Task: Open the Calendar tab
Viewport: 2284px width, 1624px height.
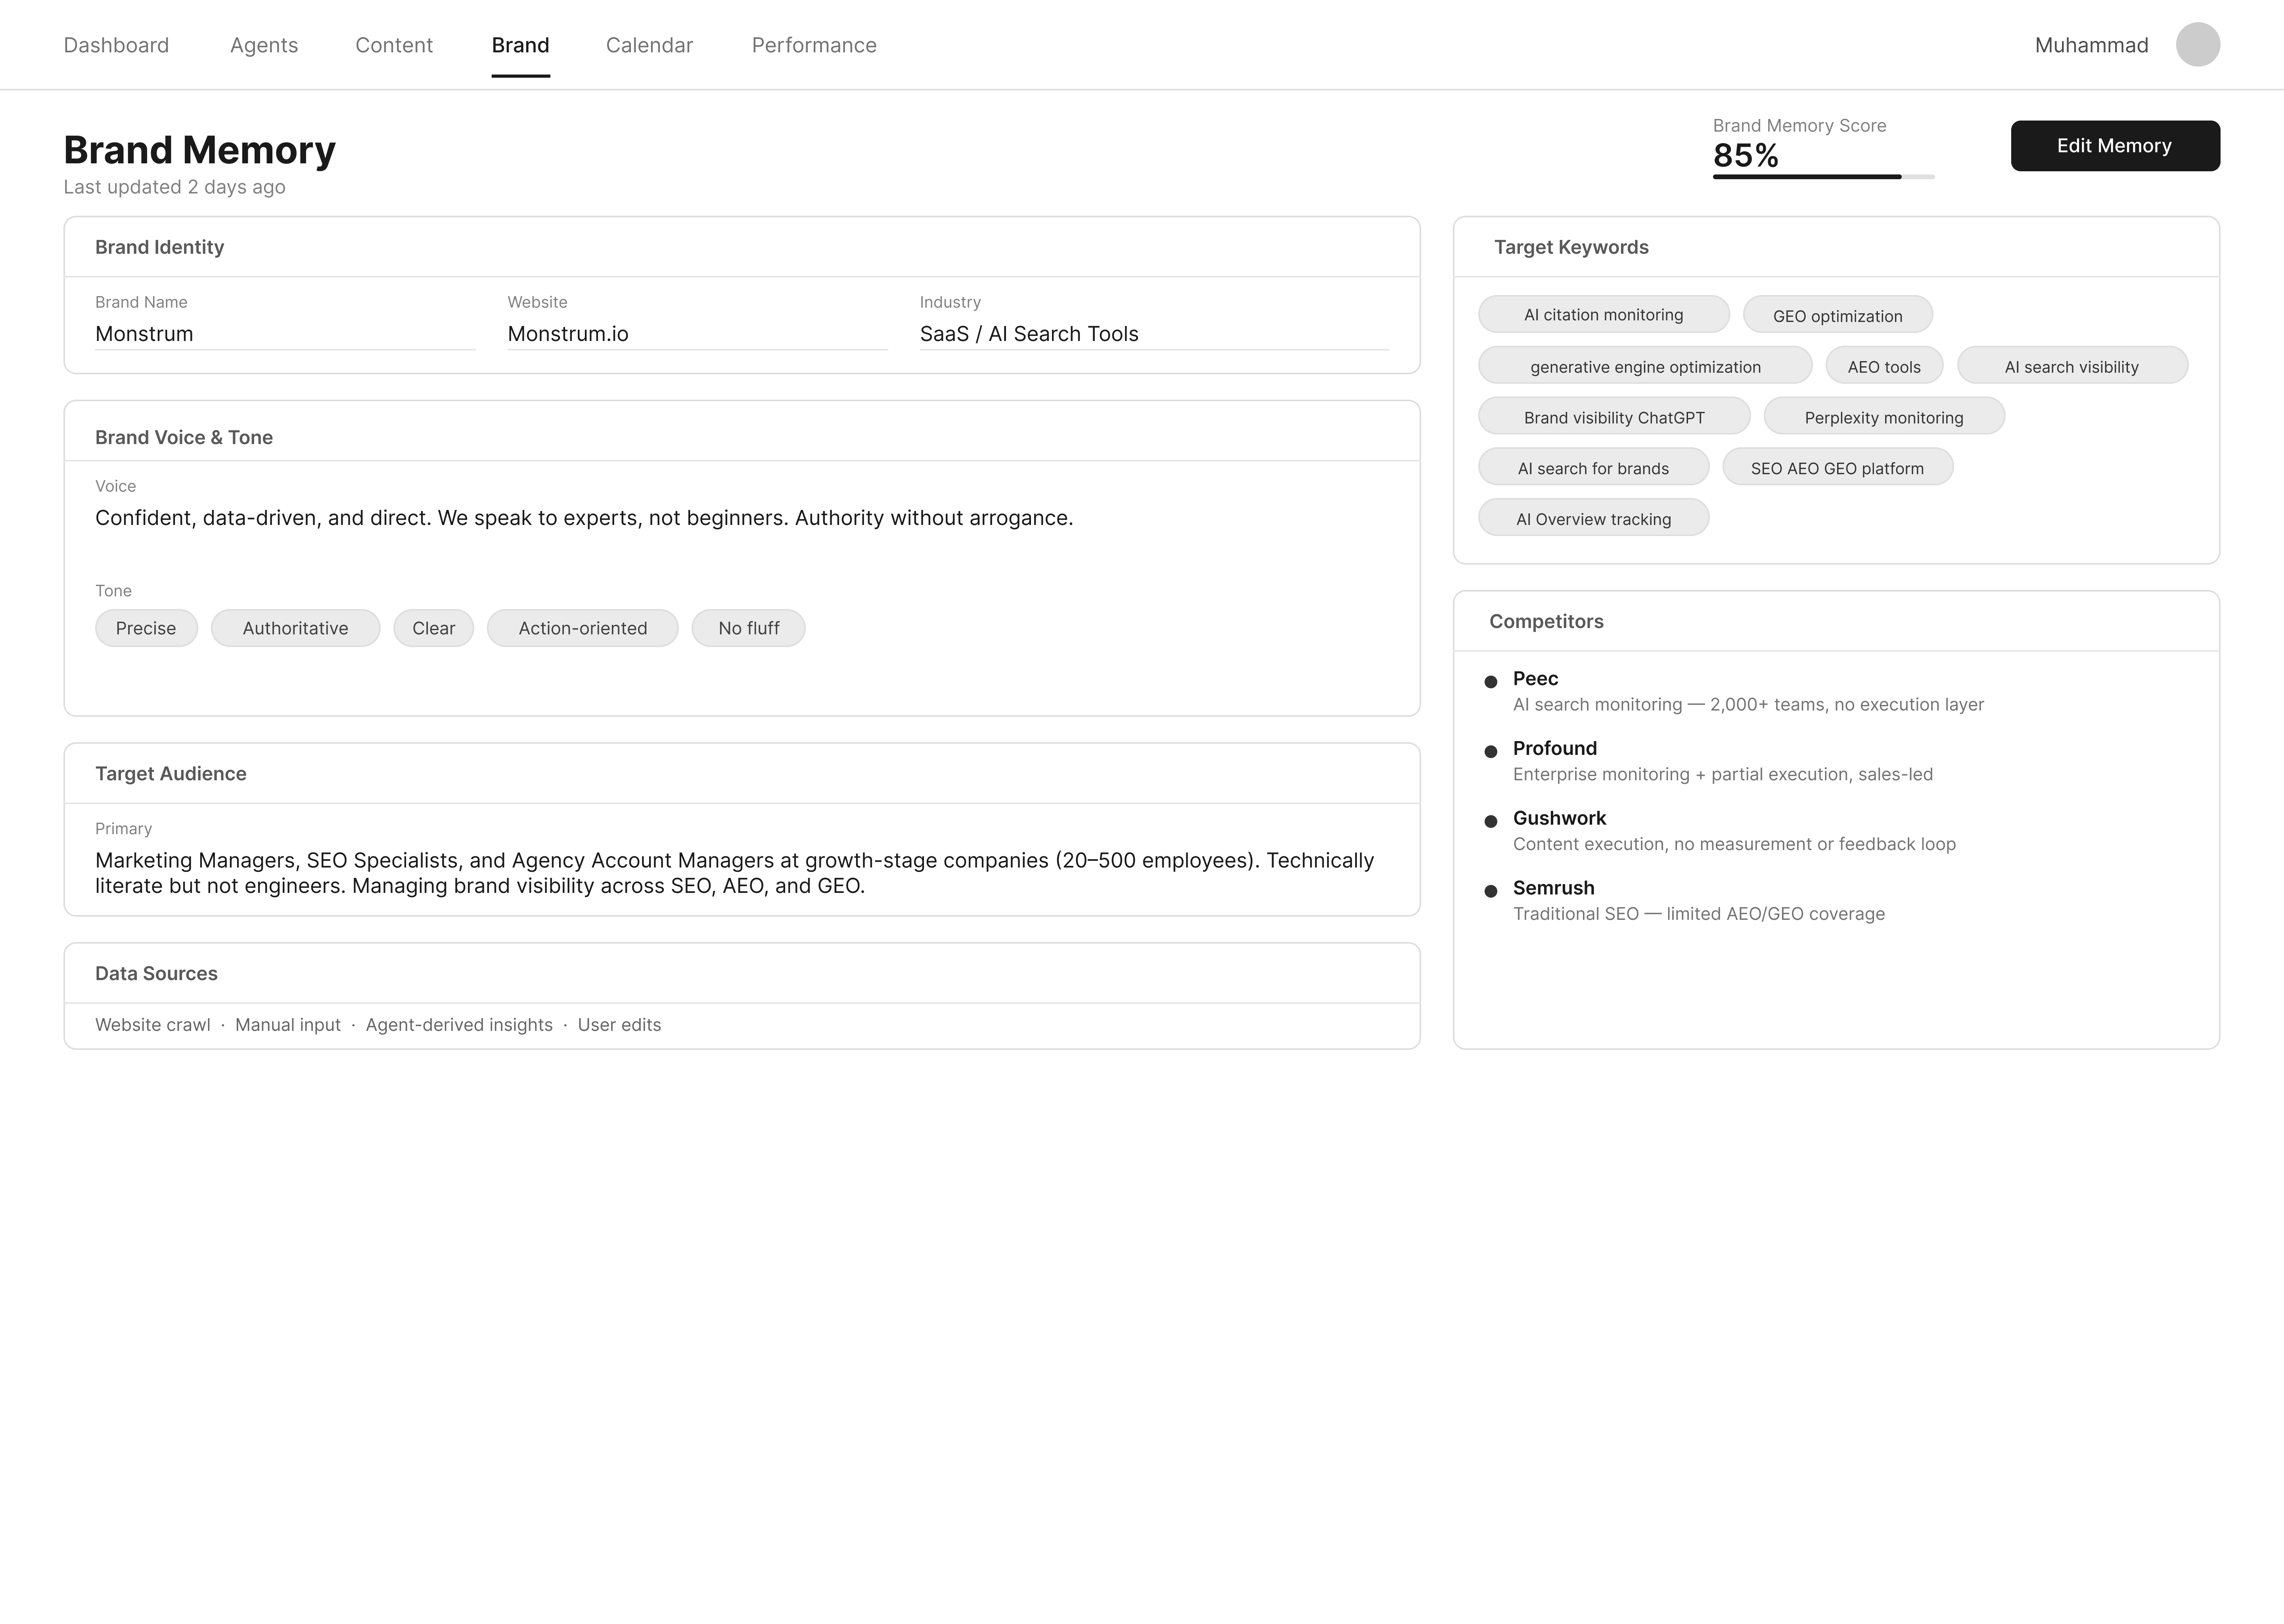Action: (x=649, y=45)
